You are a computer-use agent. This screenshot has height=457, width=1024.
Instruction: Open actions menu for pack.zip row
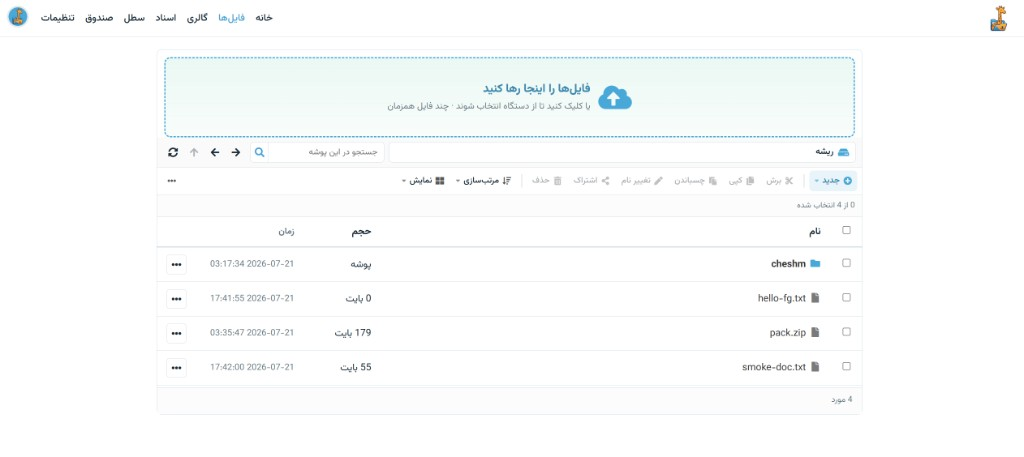176,334
